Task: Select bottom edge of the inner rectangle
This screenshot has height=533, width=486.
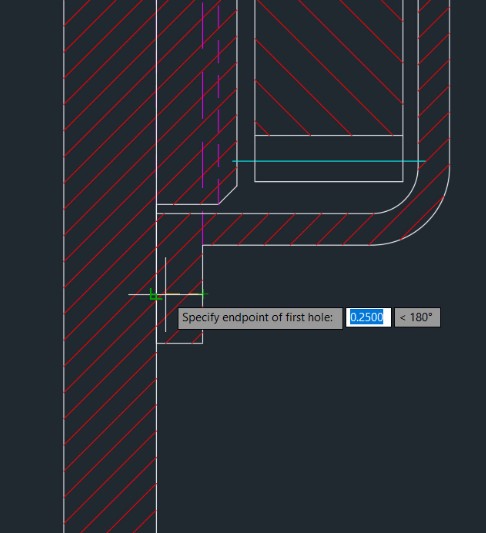Action: [x=329, y=182]
